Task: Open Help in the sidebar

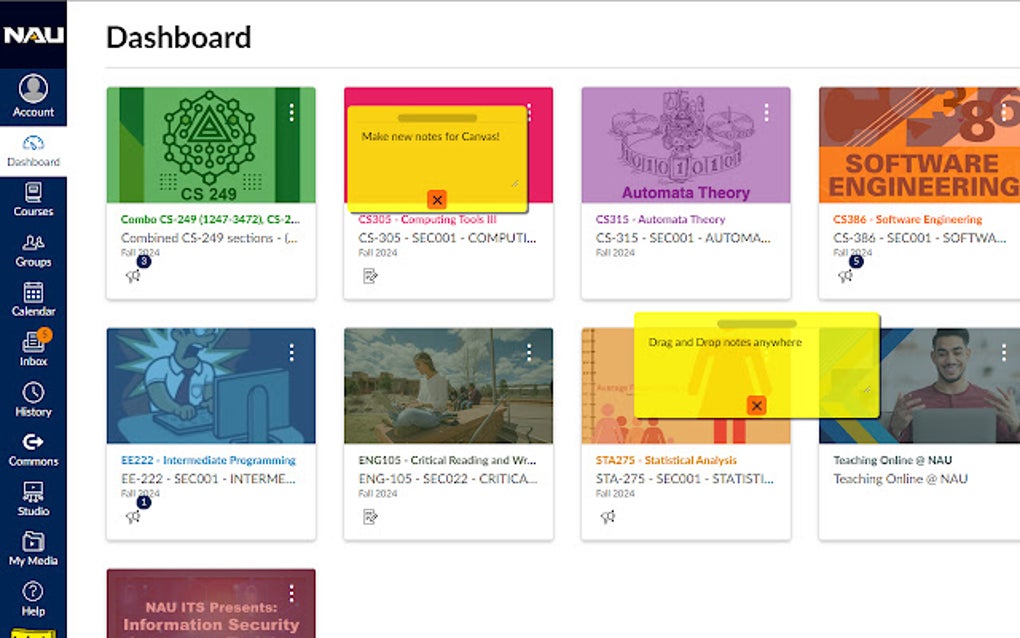Action: click(x=33, y=597)
